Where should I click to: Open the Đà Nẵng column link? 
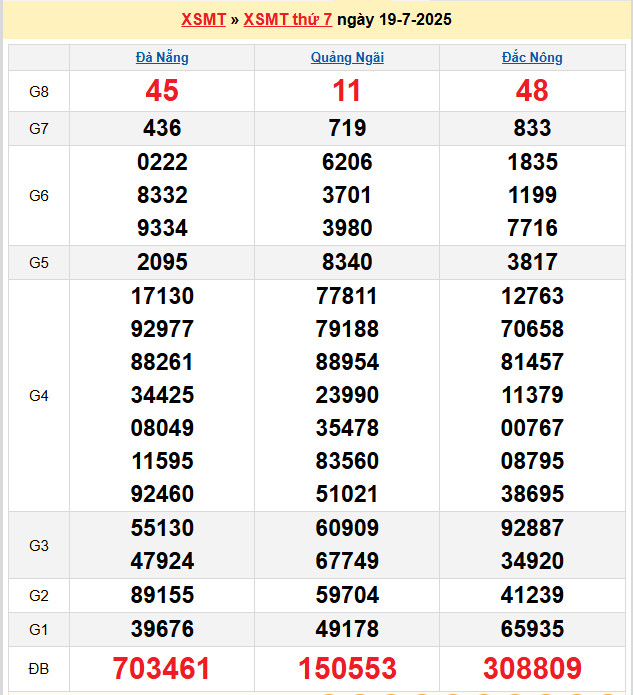(x=162, y=58)
